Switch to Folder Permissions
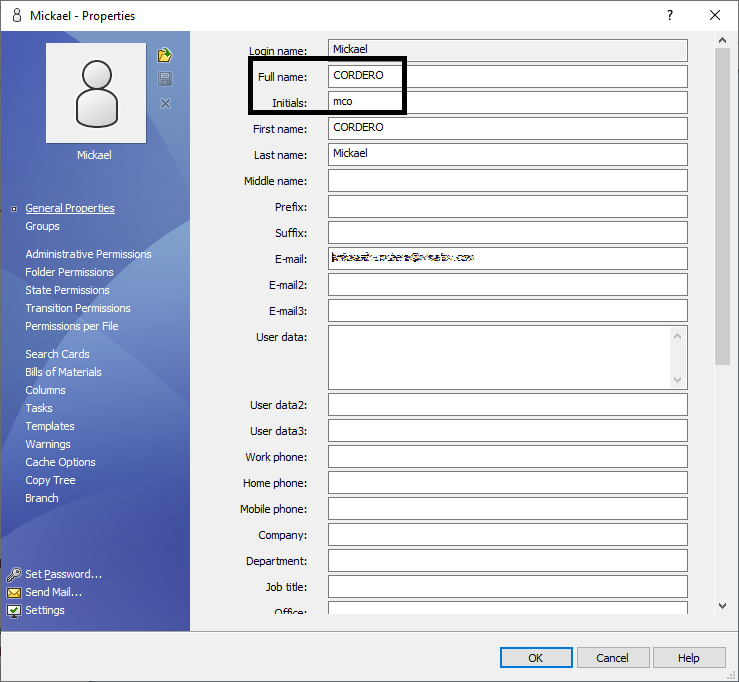 69,272
